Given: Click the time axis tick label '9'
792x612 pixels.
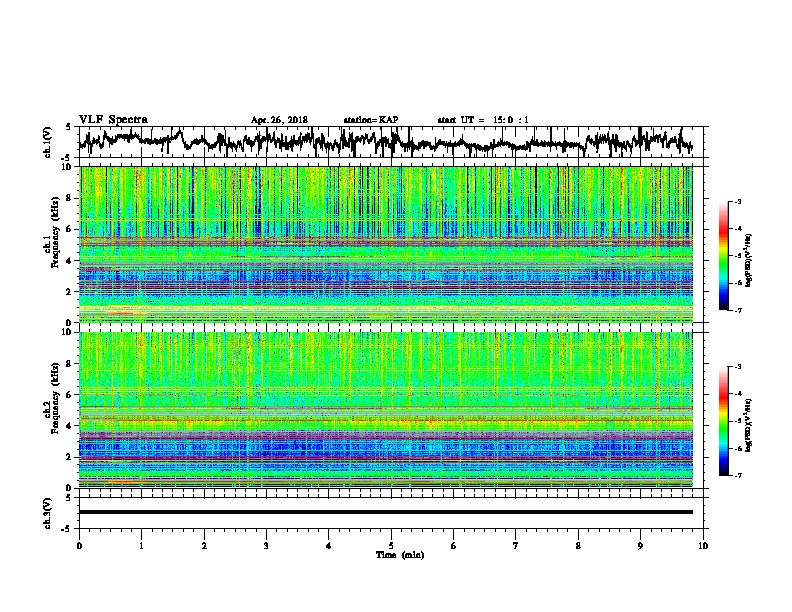Looking at the screenshot, I should click(640, 546).
